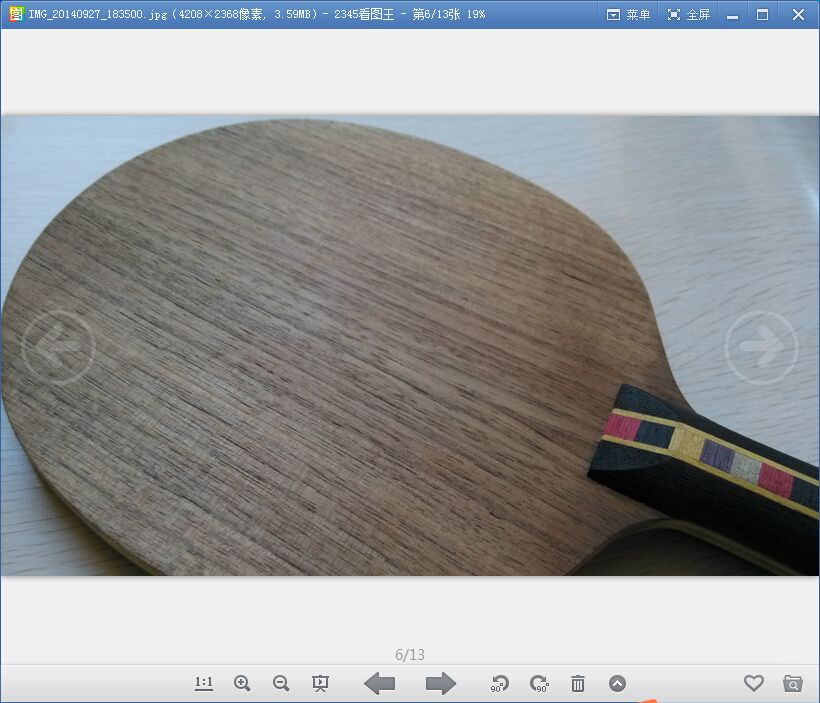This screenshot has width=820, height=703.
Task: Delete the current image with trash icon
Action: click(x=578, y=683)
